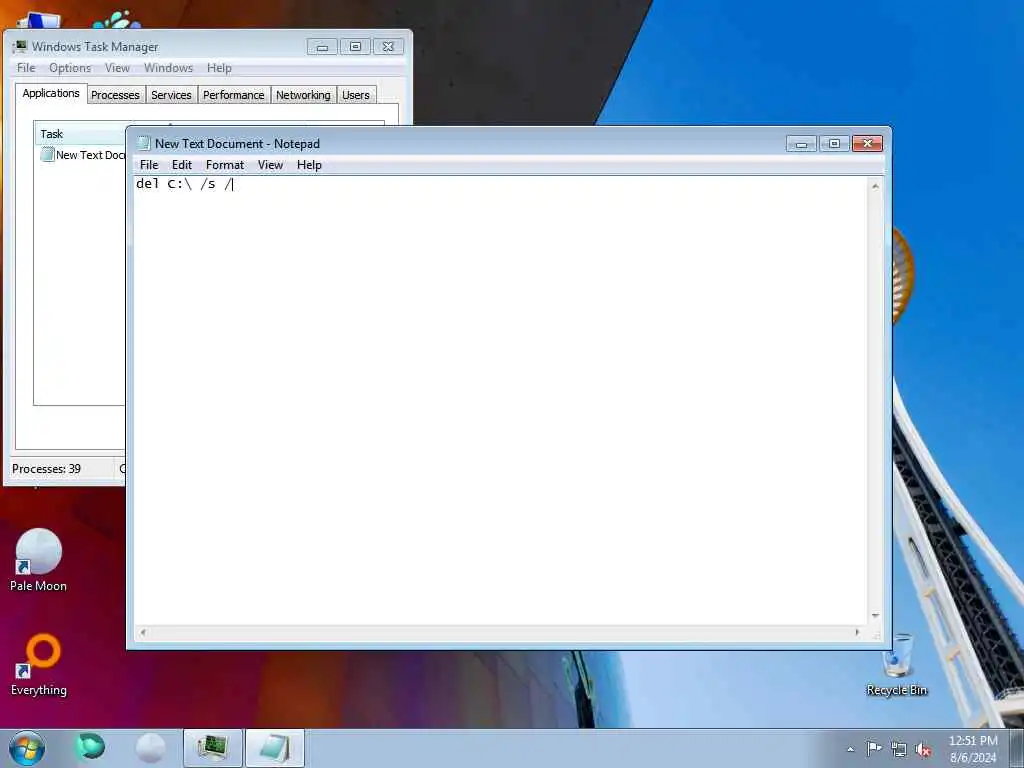Switch to the Performance tab
This screenshot has height=768, width=1024.
[x=234, y=95]
